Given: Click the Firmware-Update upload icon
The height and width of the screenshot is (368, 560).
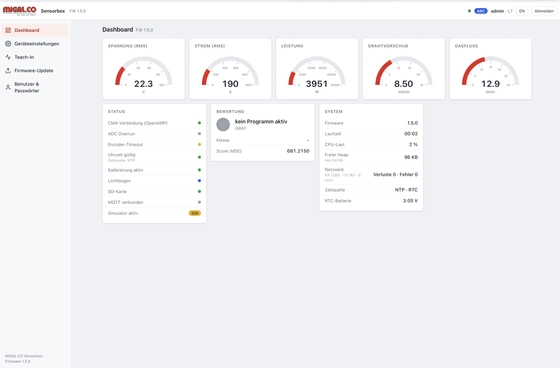Looking at the screenshot, I should [8, 71].
